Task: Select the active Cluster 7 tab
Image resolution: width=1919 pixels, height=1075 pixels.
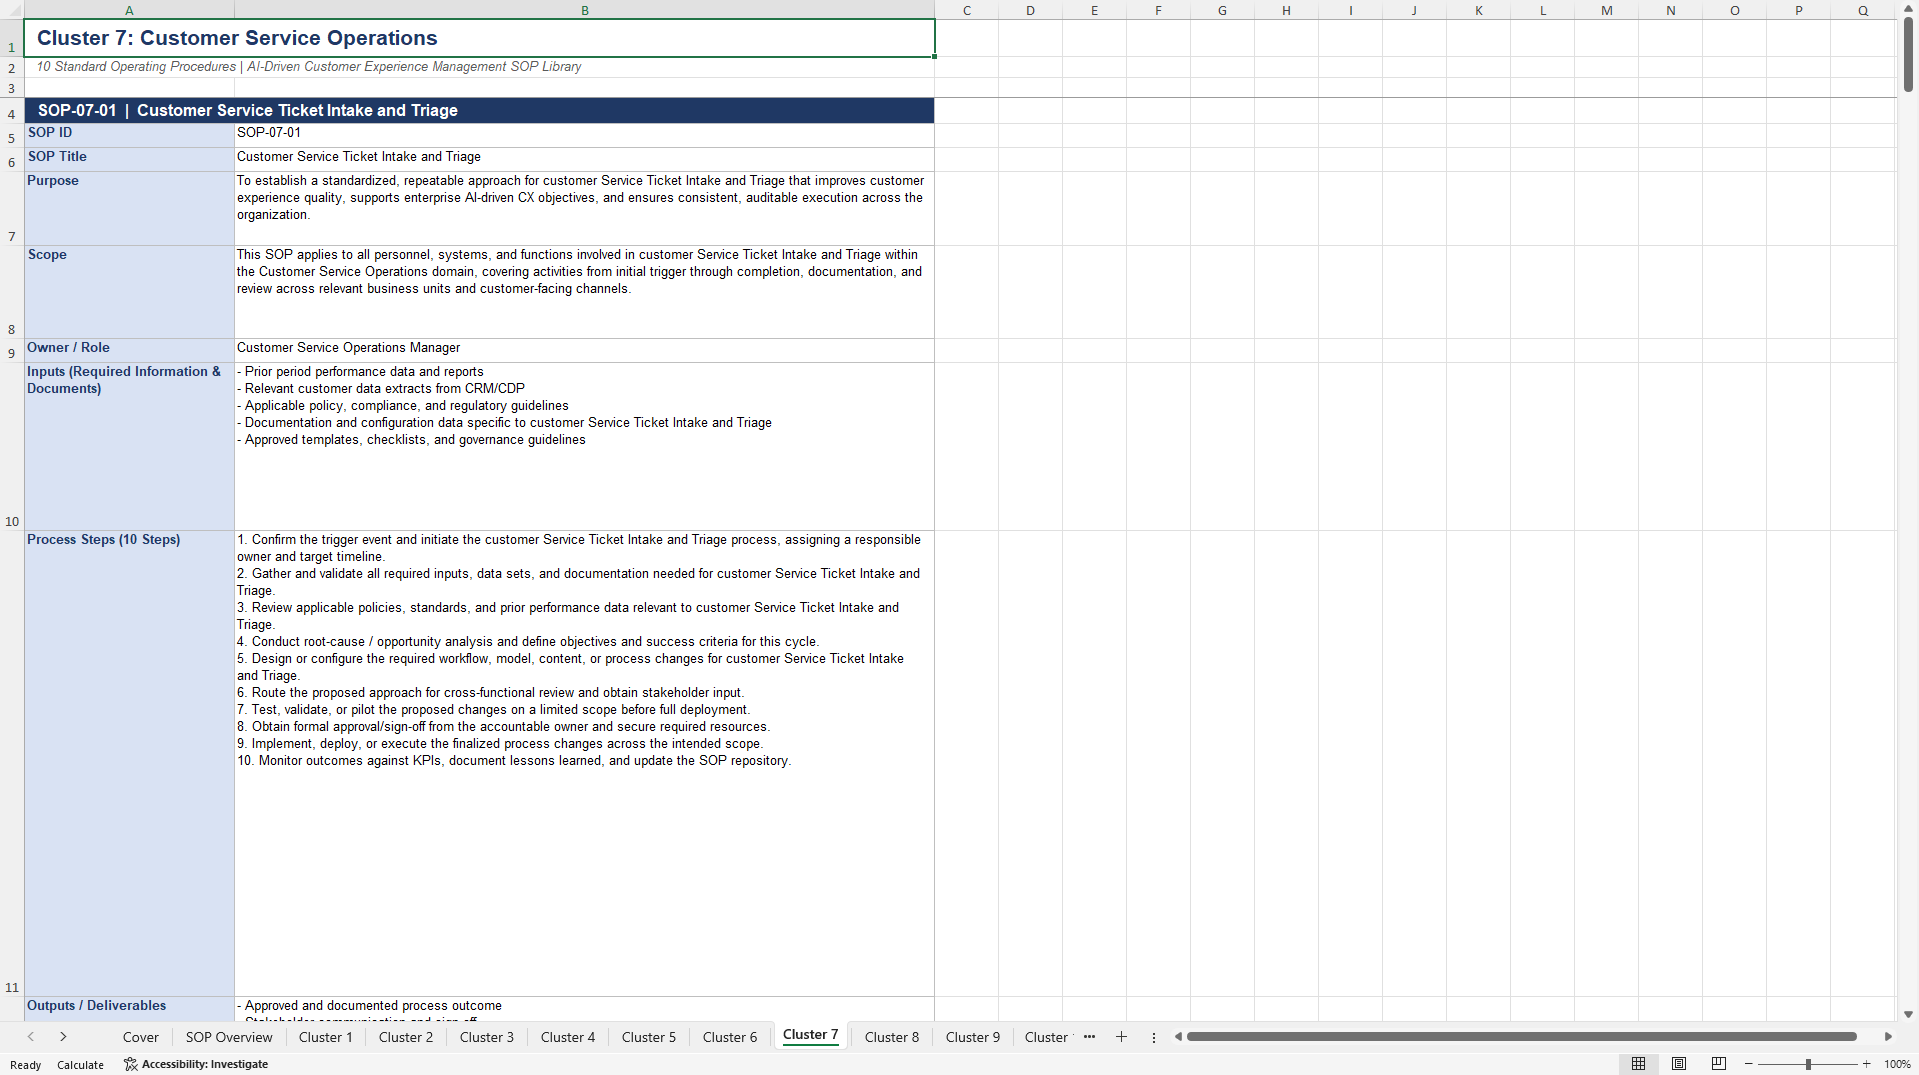Action: (811, 1035)
